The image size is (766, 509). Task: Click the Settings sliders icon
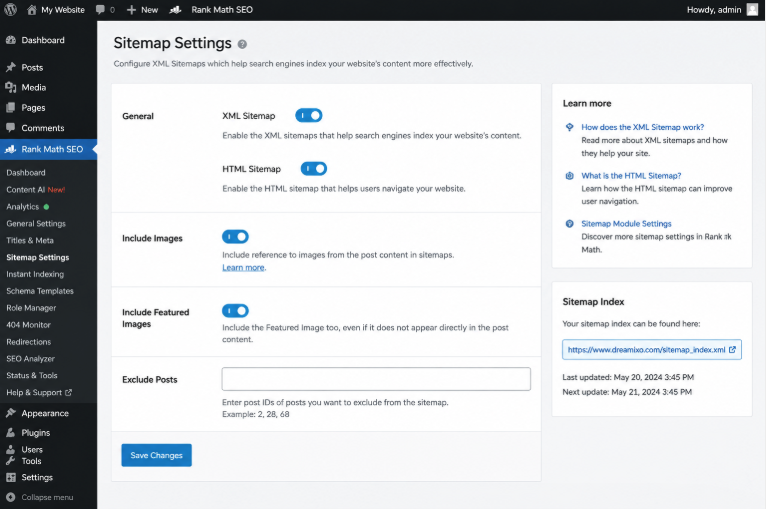tap(11, 477)
